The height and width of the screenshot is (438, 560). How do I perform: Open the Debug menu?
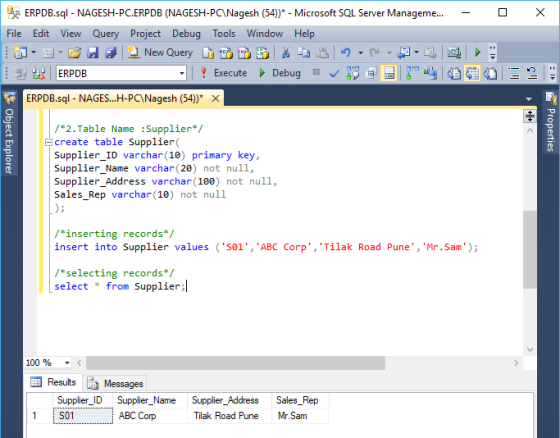[186, 34]
